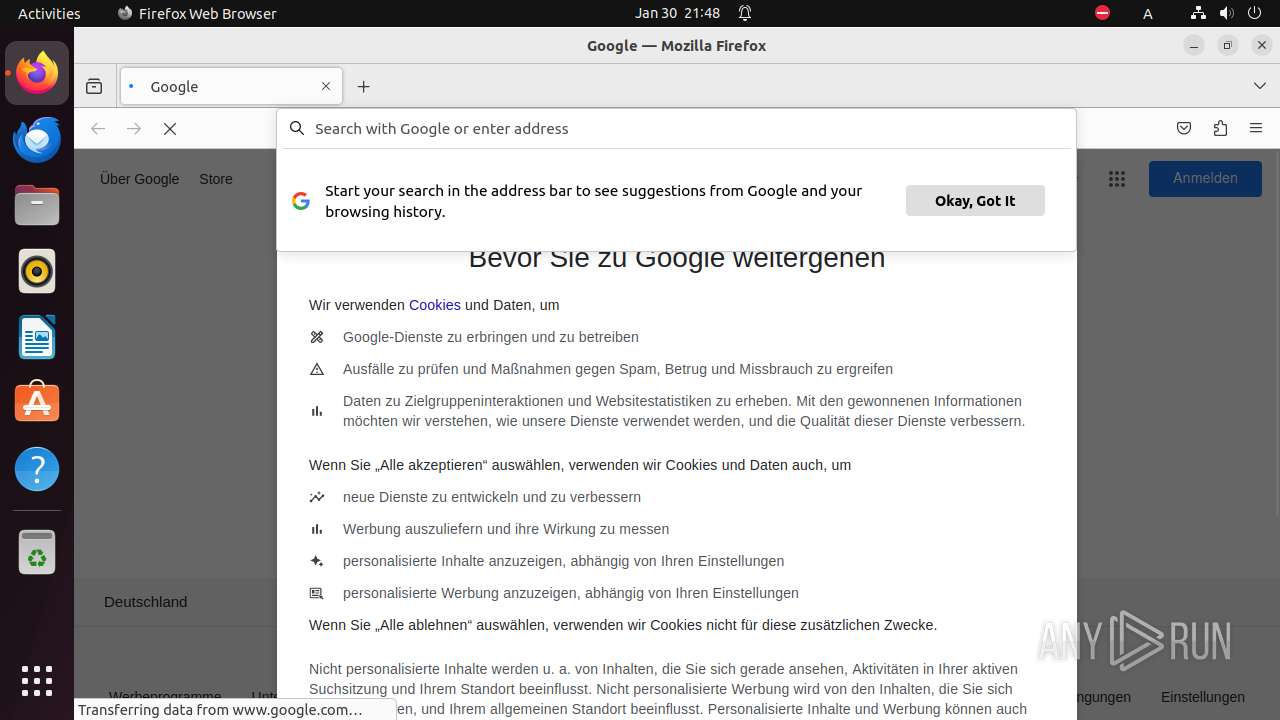Go back one page

click(98, 129)
